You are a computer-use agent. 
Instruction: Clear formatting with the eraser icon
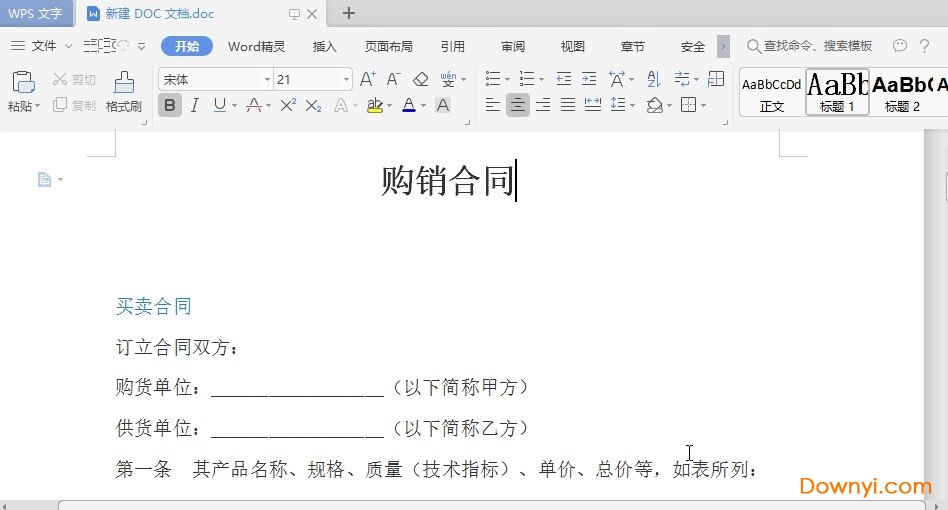pos(421,79)
